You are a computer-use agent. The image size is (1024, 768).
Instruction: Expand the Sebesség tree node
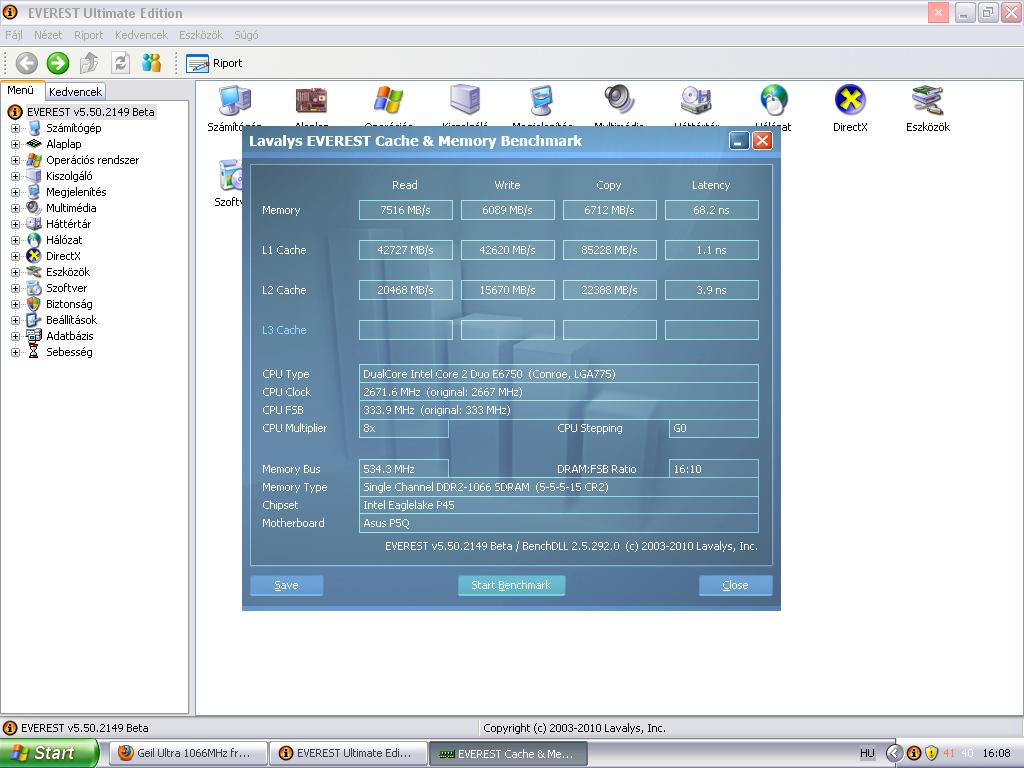tap(16, 352)
